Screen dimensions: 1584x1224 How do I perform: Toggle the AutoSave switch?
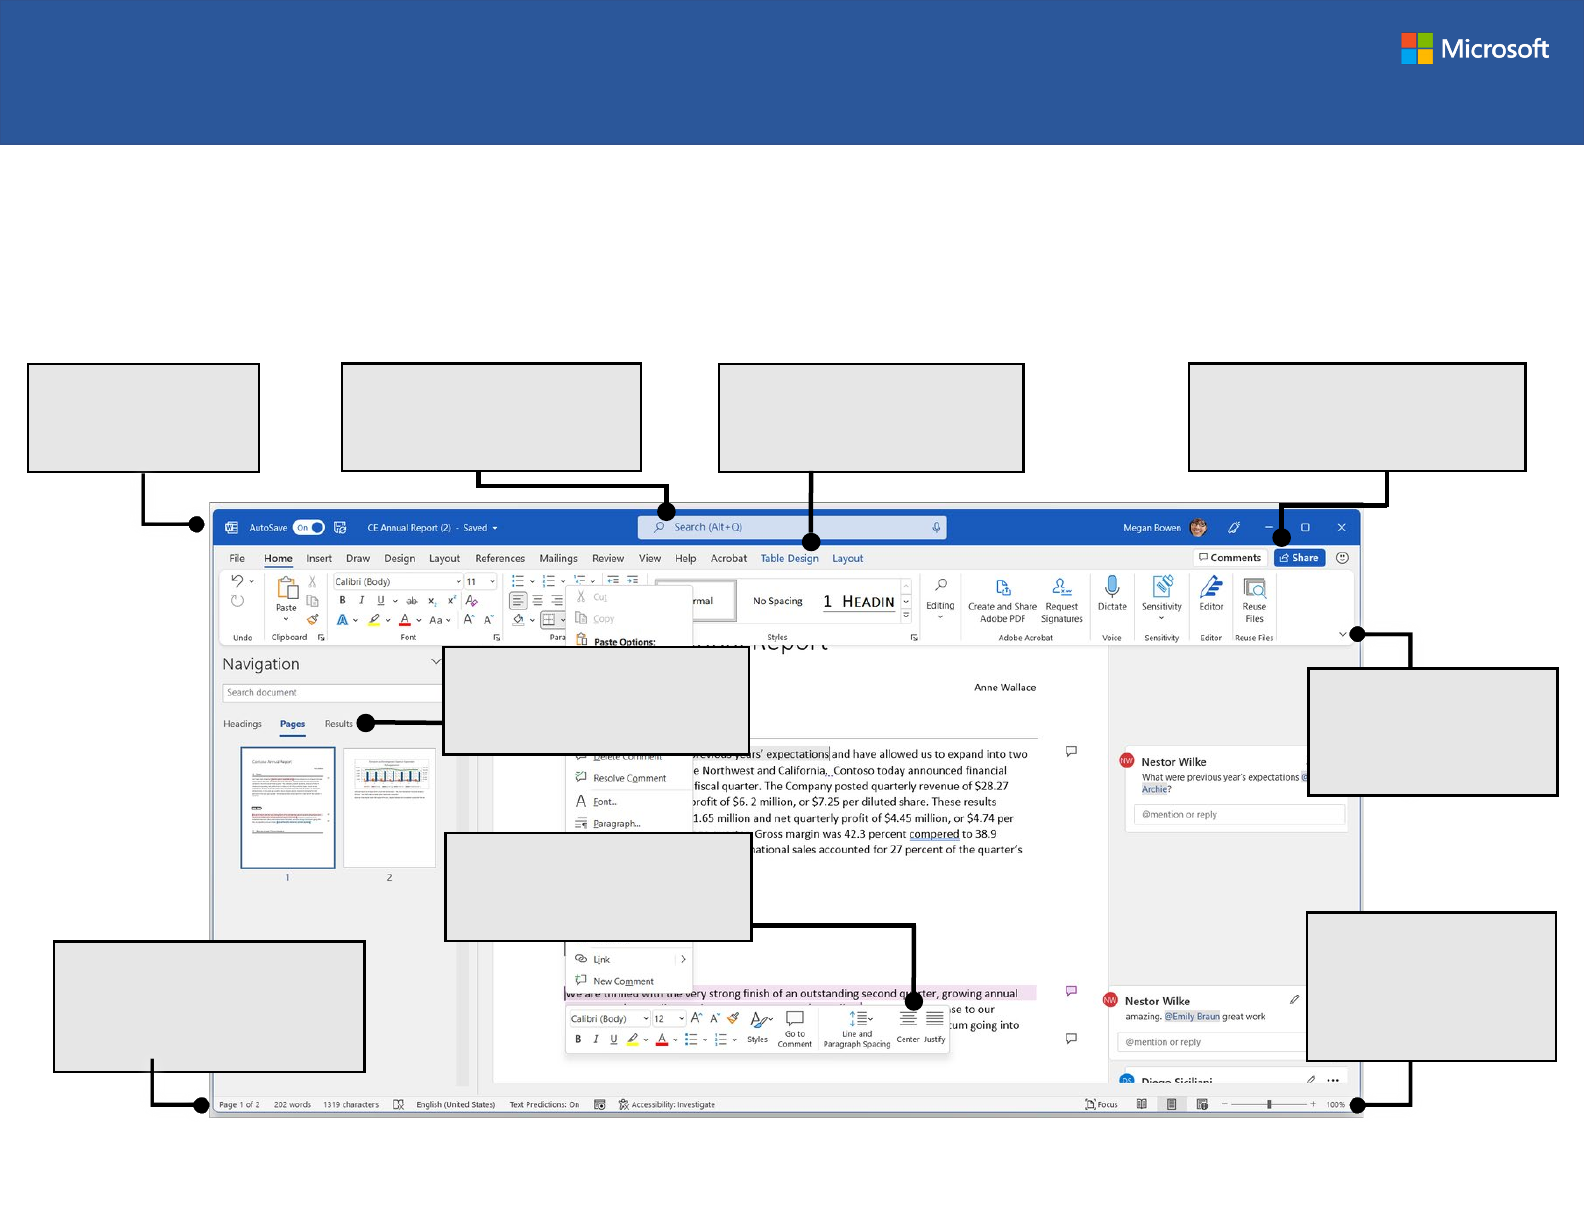point(309,528)
